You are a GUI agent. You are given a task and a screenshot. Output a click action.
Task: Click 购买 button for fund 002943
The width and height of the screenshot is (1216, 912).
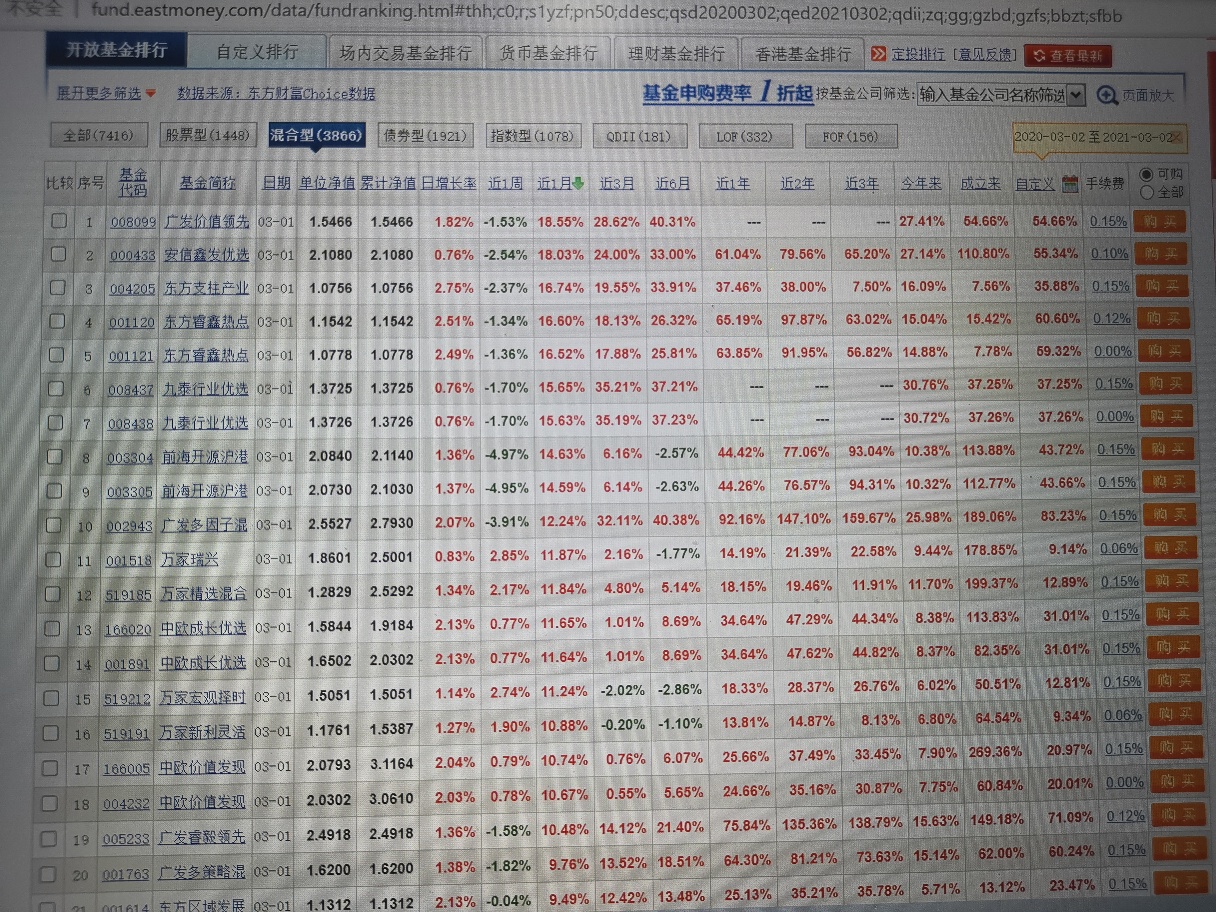coord(1168,514)
